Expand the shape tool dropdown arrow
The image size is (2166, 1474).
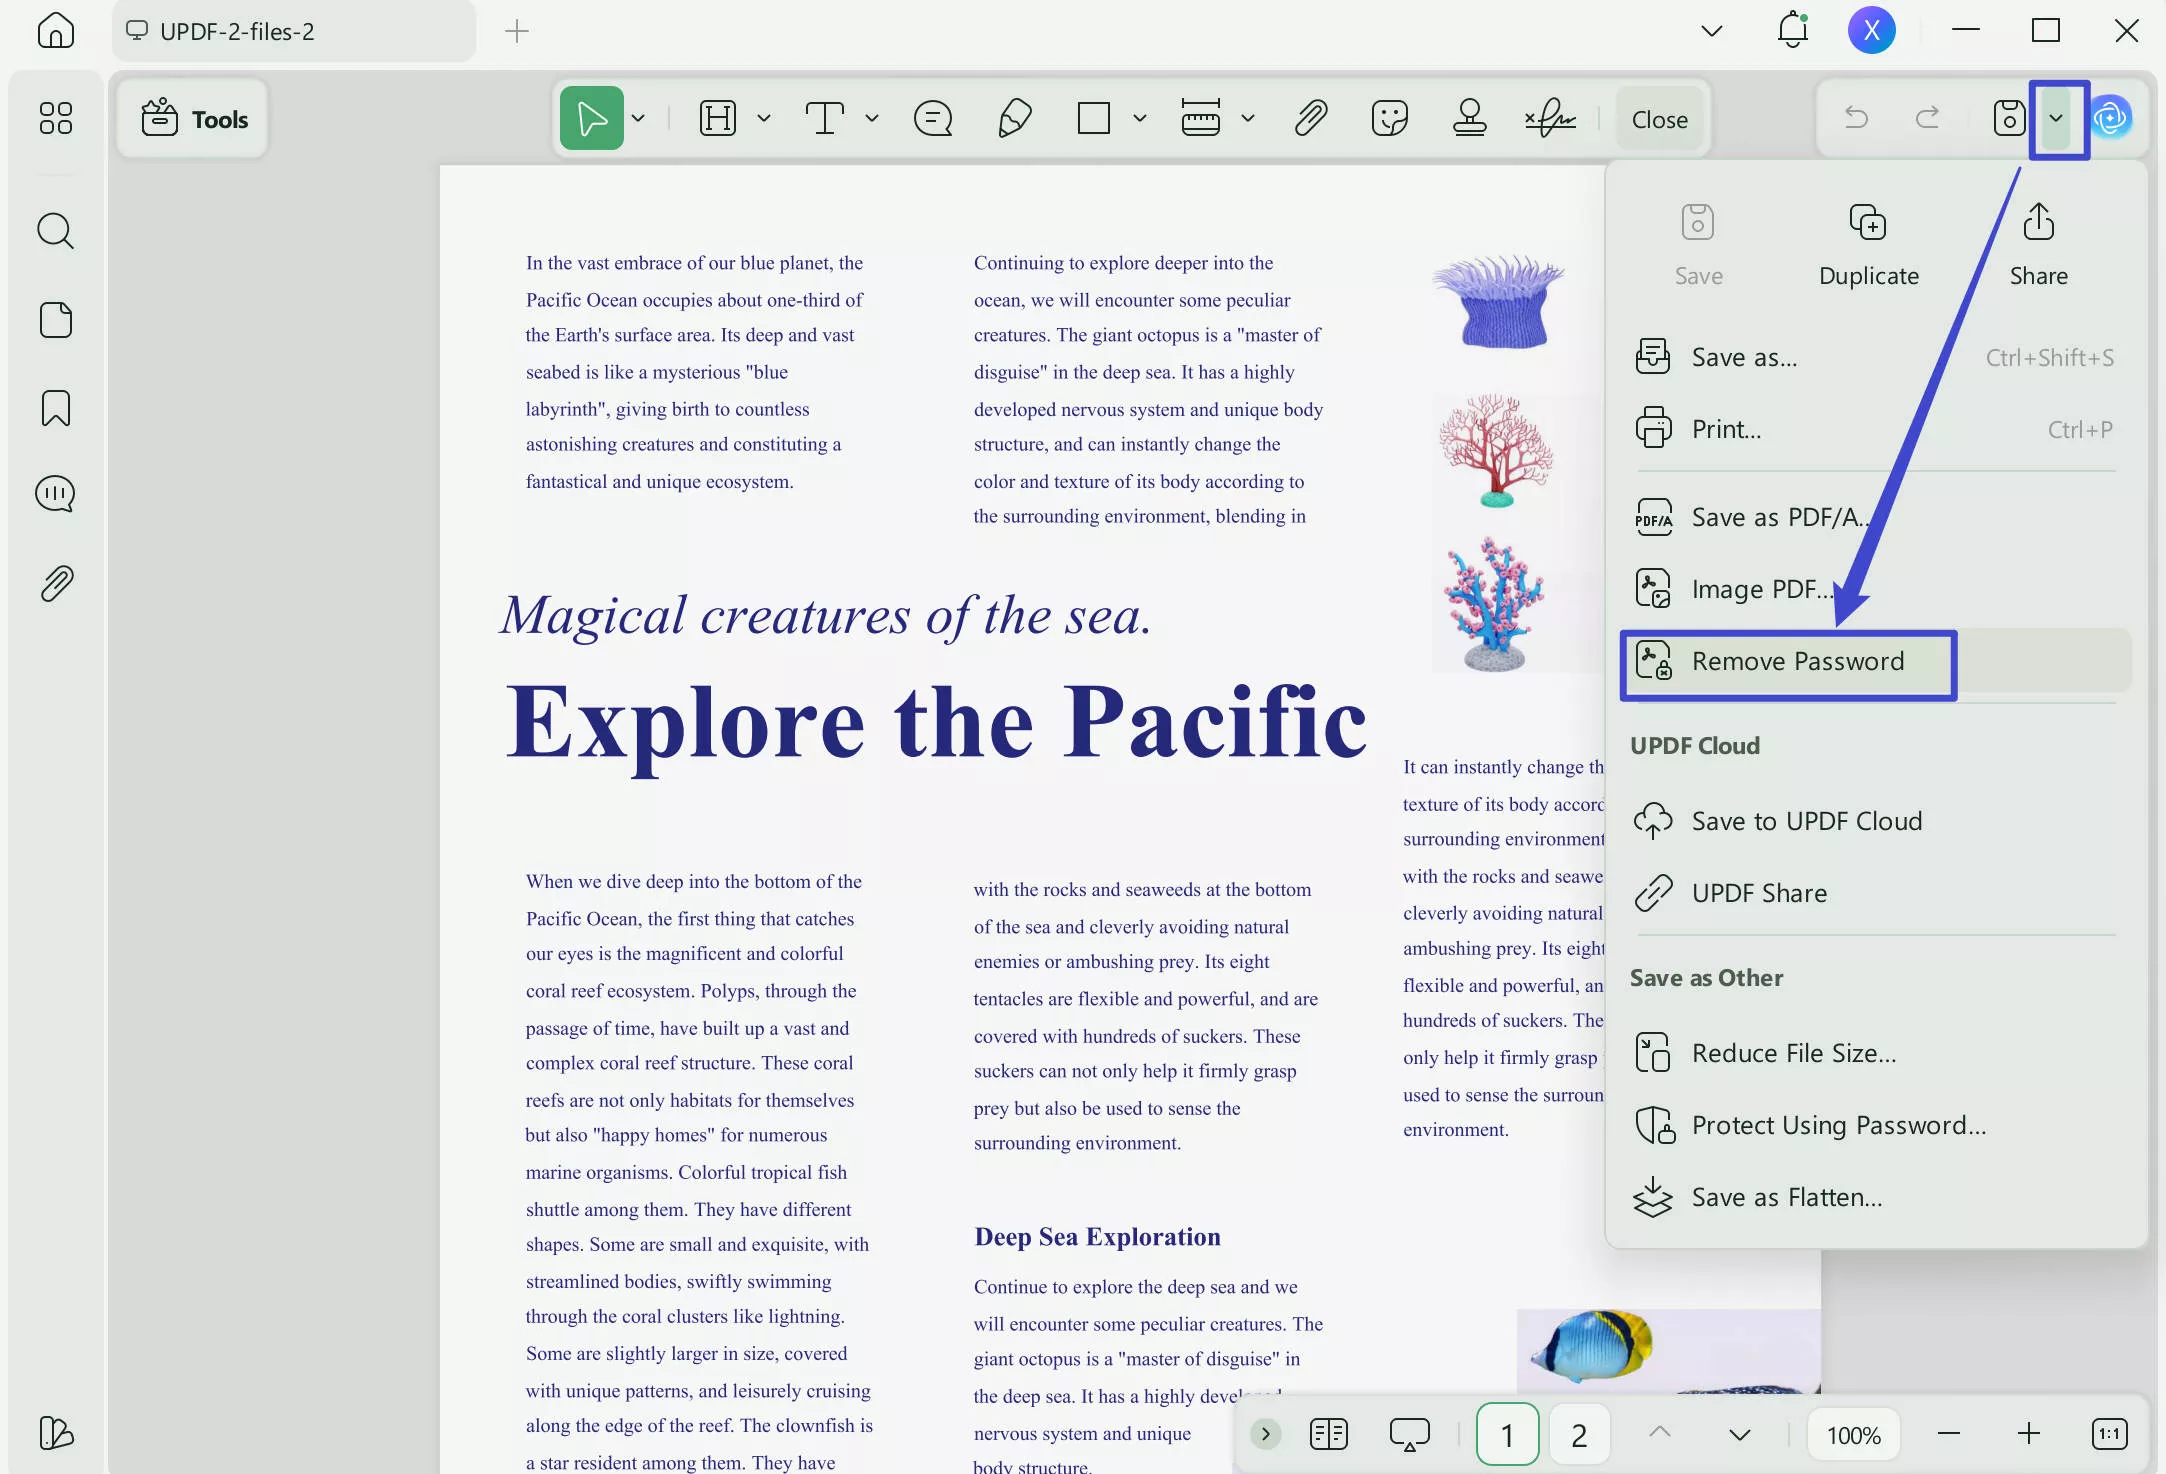pos(1139,119)
